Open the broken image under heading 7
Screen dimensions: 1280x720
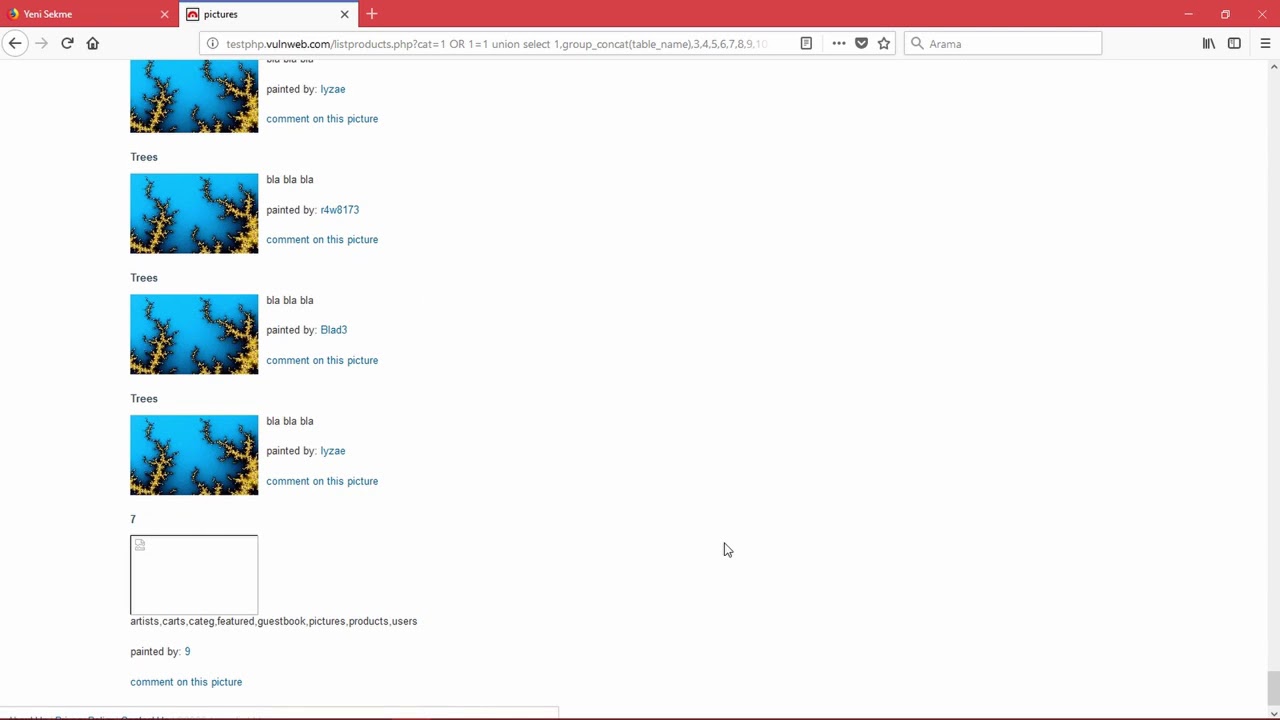tap(194, 575)
